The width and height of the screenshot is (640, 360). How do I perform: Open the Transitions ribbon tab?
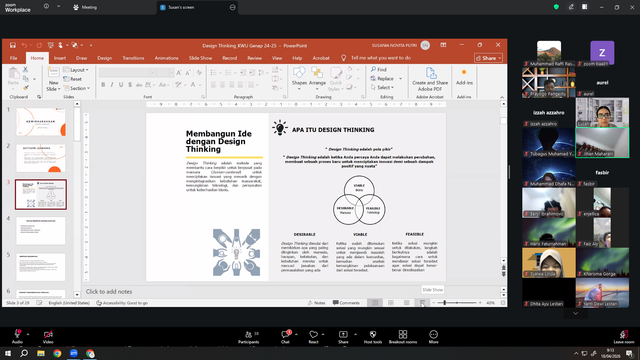point(133,58)
